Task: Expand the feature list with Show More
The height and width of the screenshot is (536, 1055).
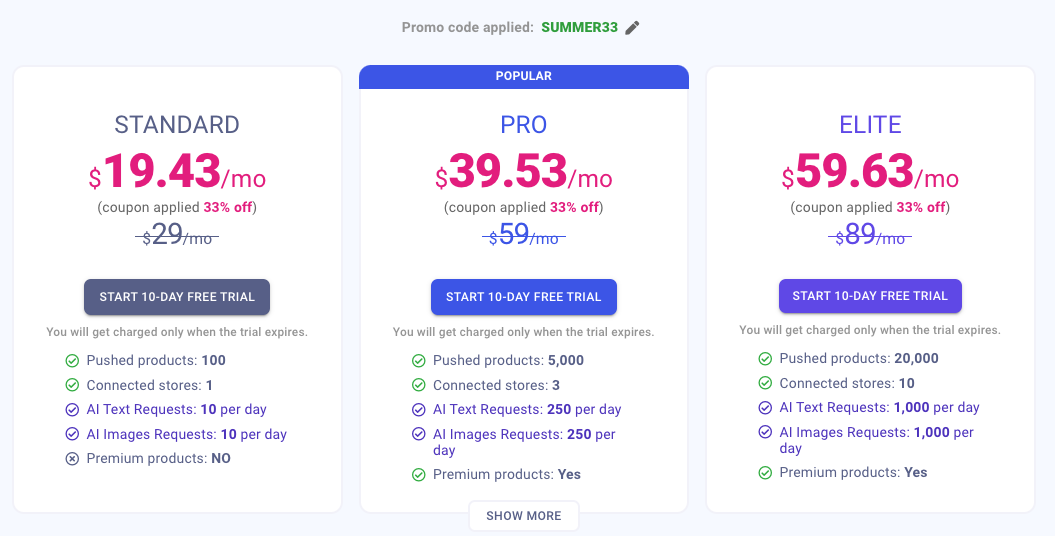Action: pos(524,516)
